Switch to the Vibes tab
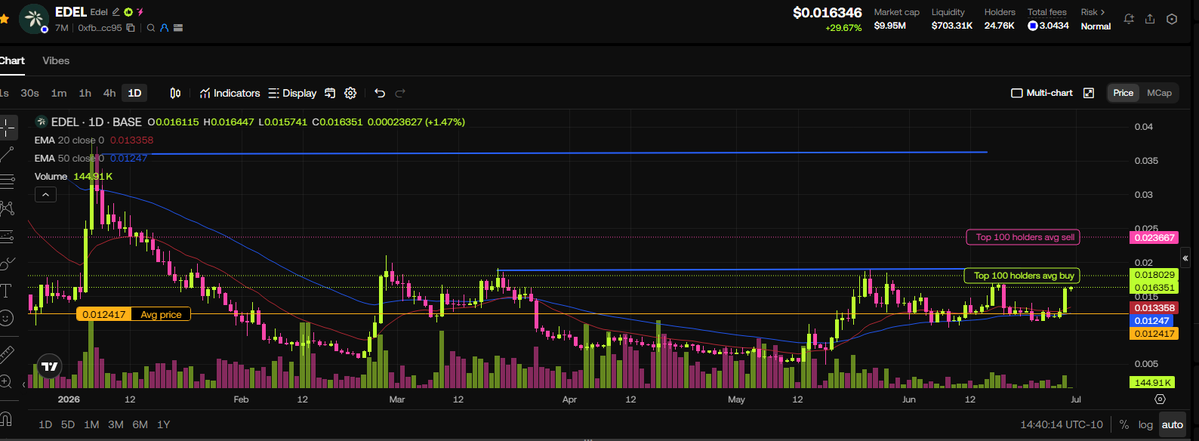 (x=56, y=60)
